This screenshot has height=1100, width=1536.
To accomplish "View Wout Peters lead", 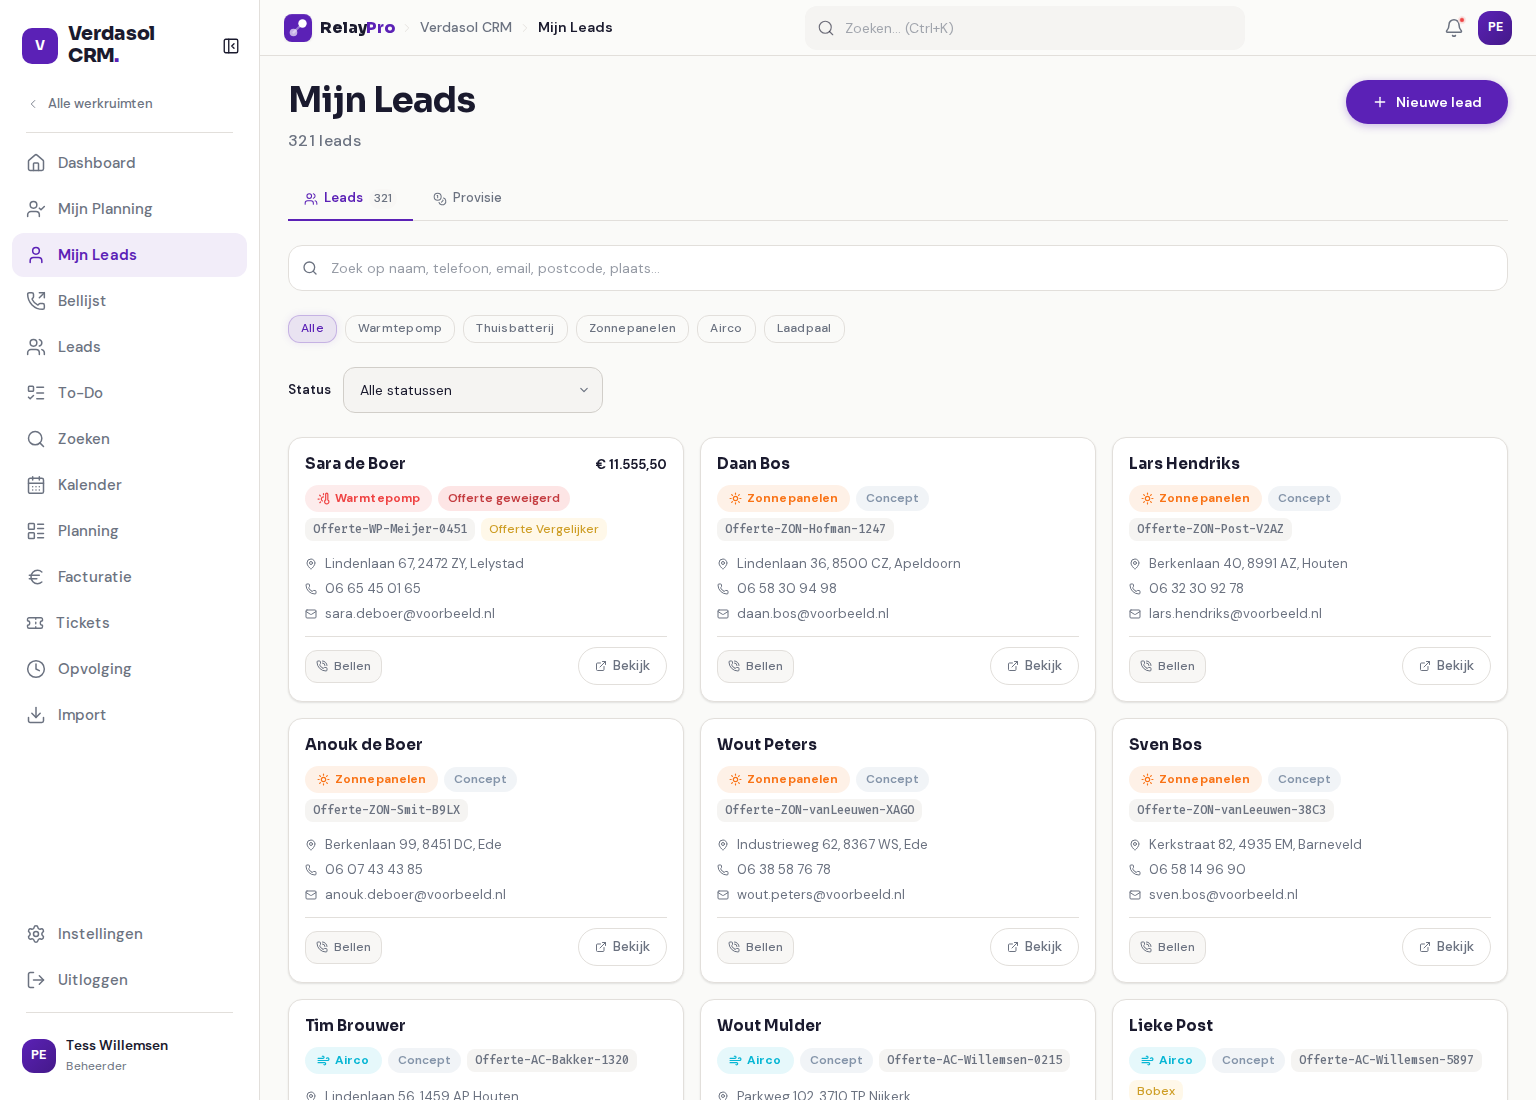I will coord(1034,947).
